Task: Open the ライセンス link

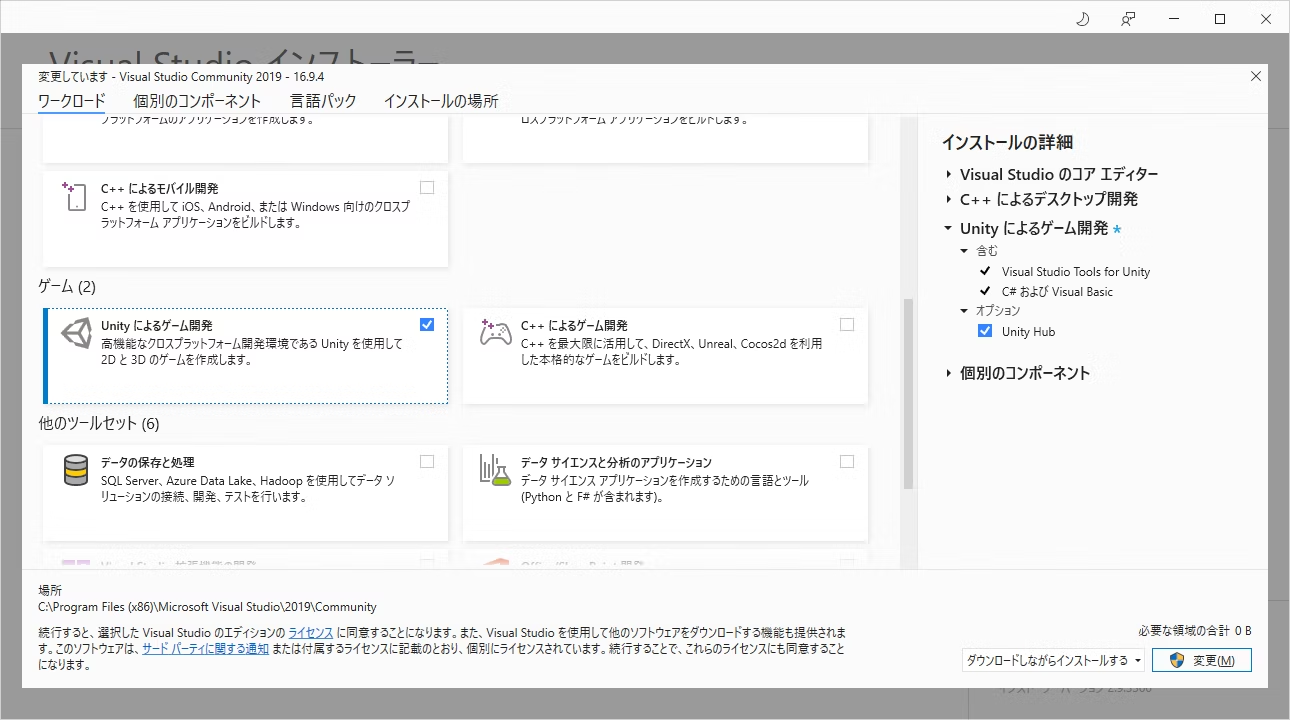Action: tap(311, 633)
